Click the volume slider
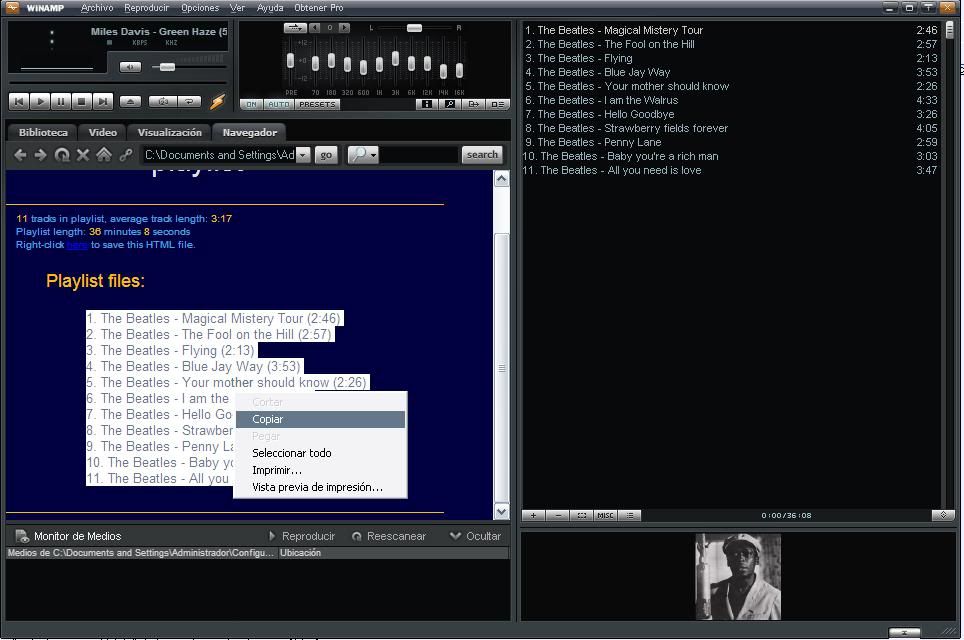 [x=167, y=67]
